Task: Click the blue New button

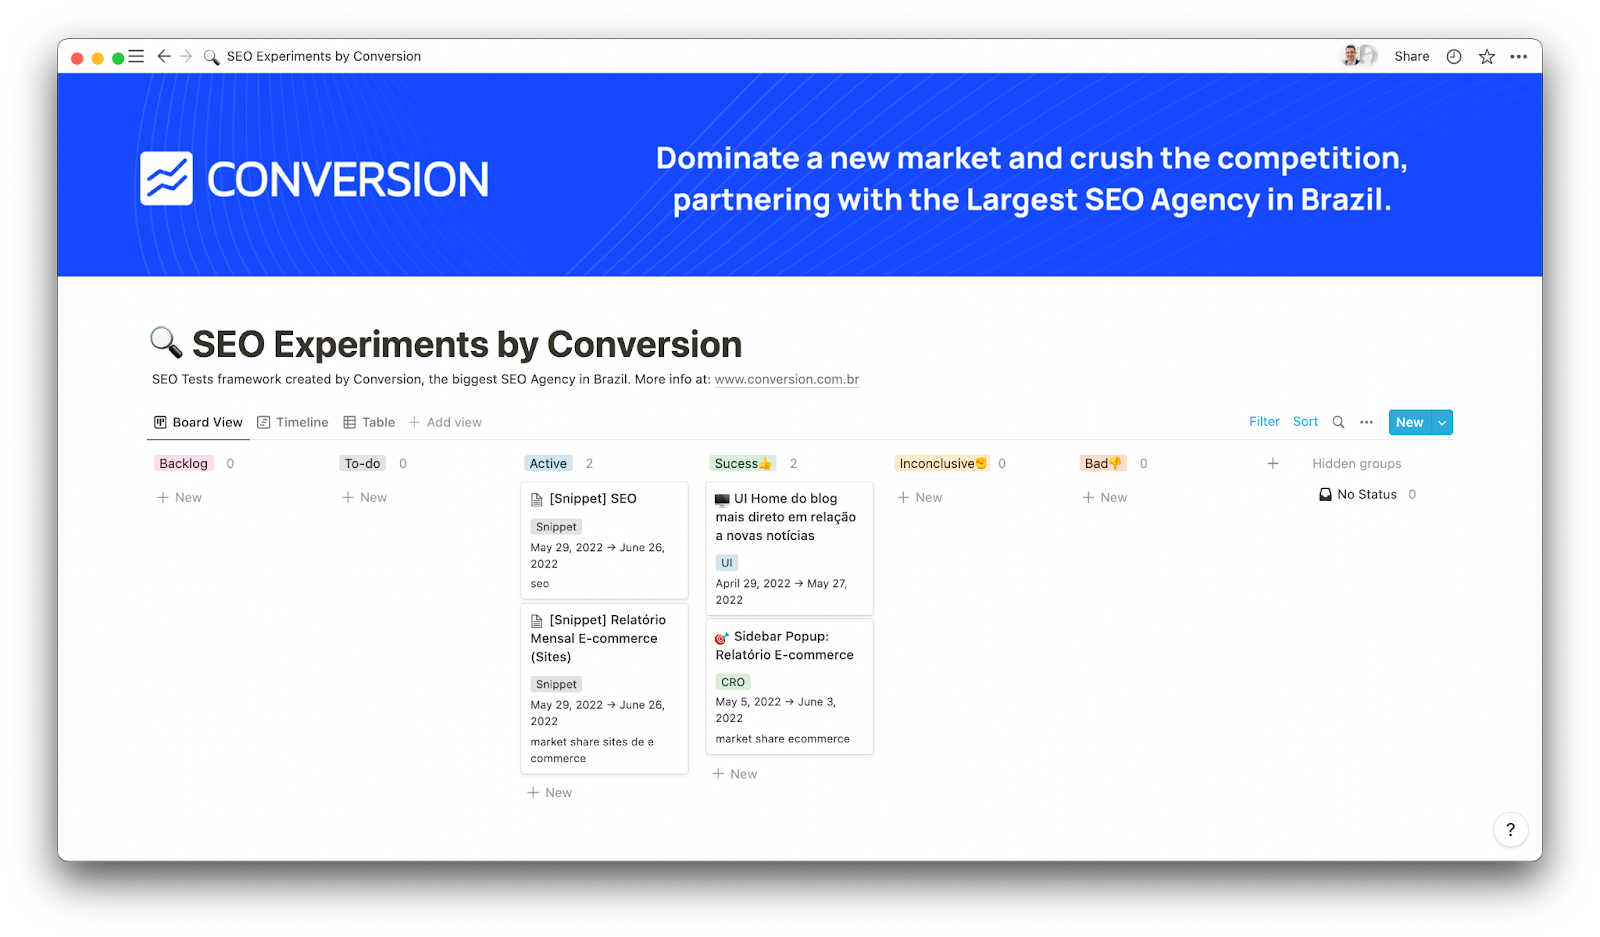Action: pyautogui.click(x=1410, y=422)
